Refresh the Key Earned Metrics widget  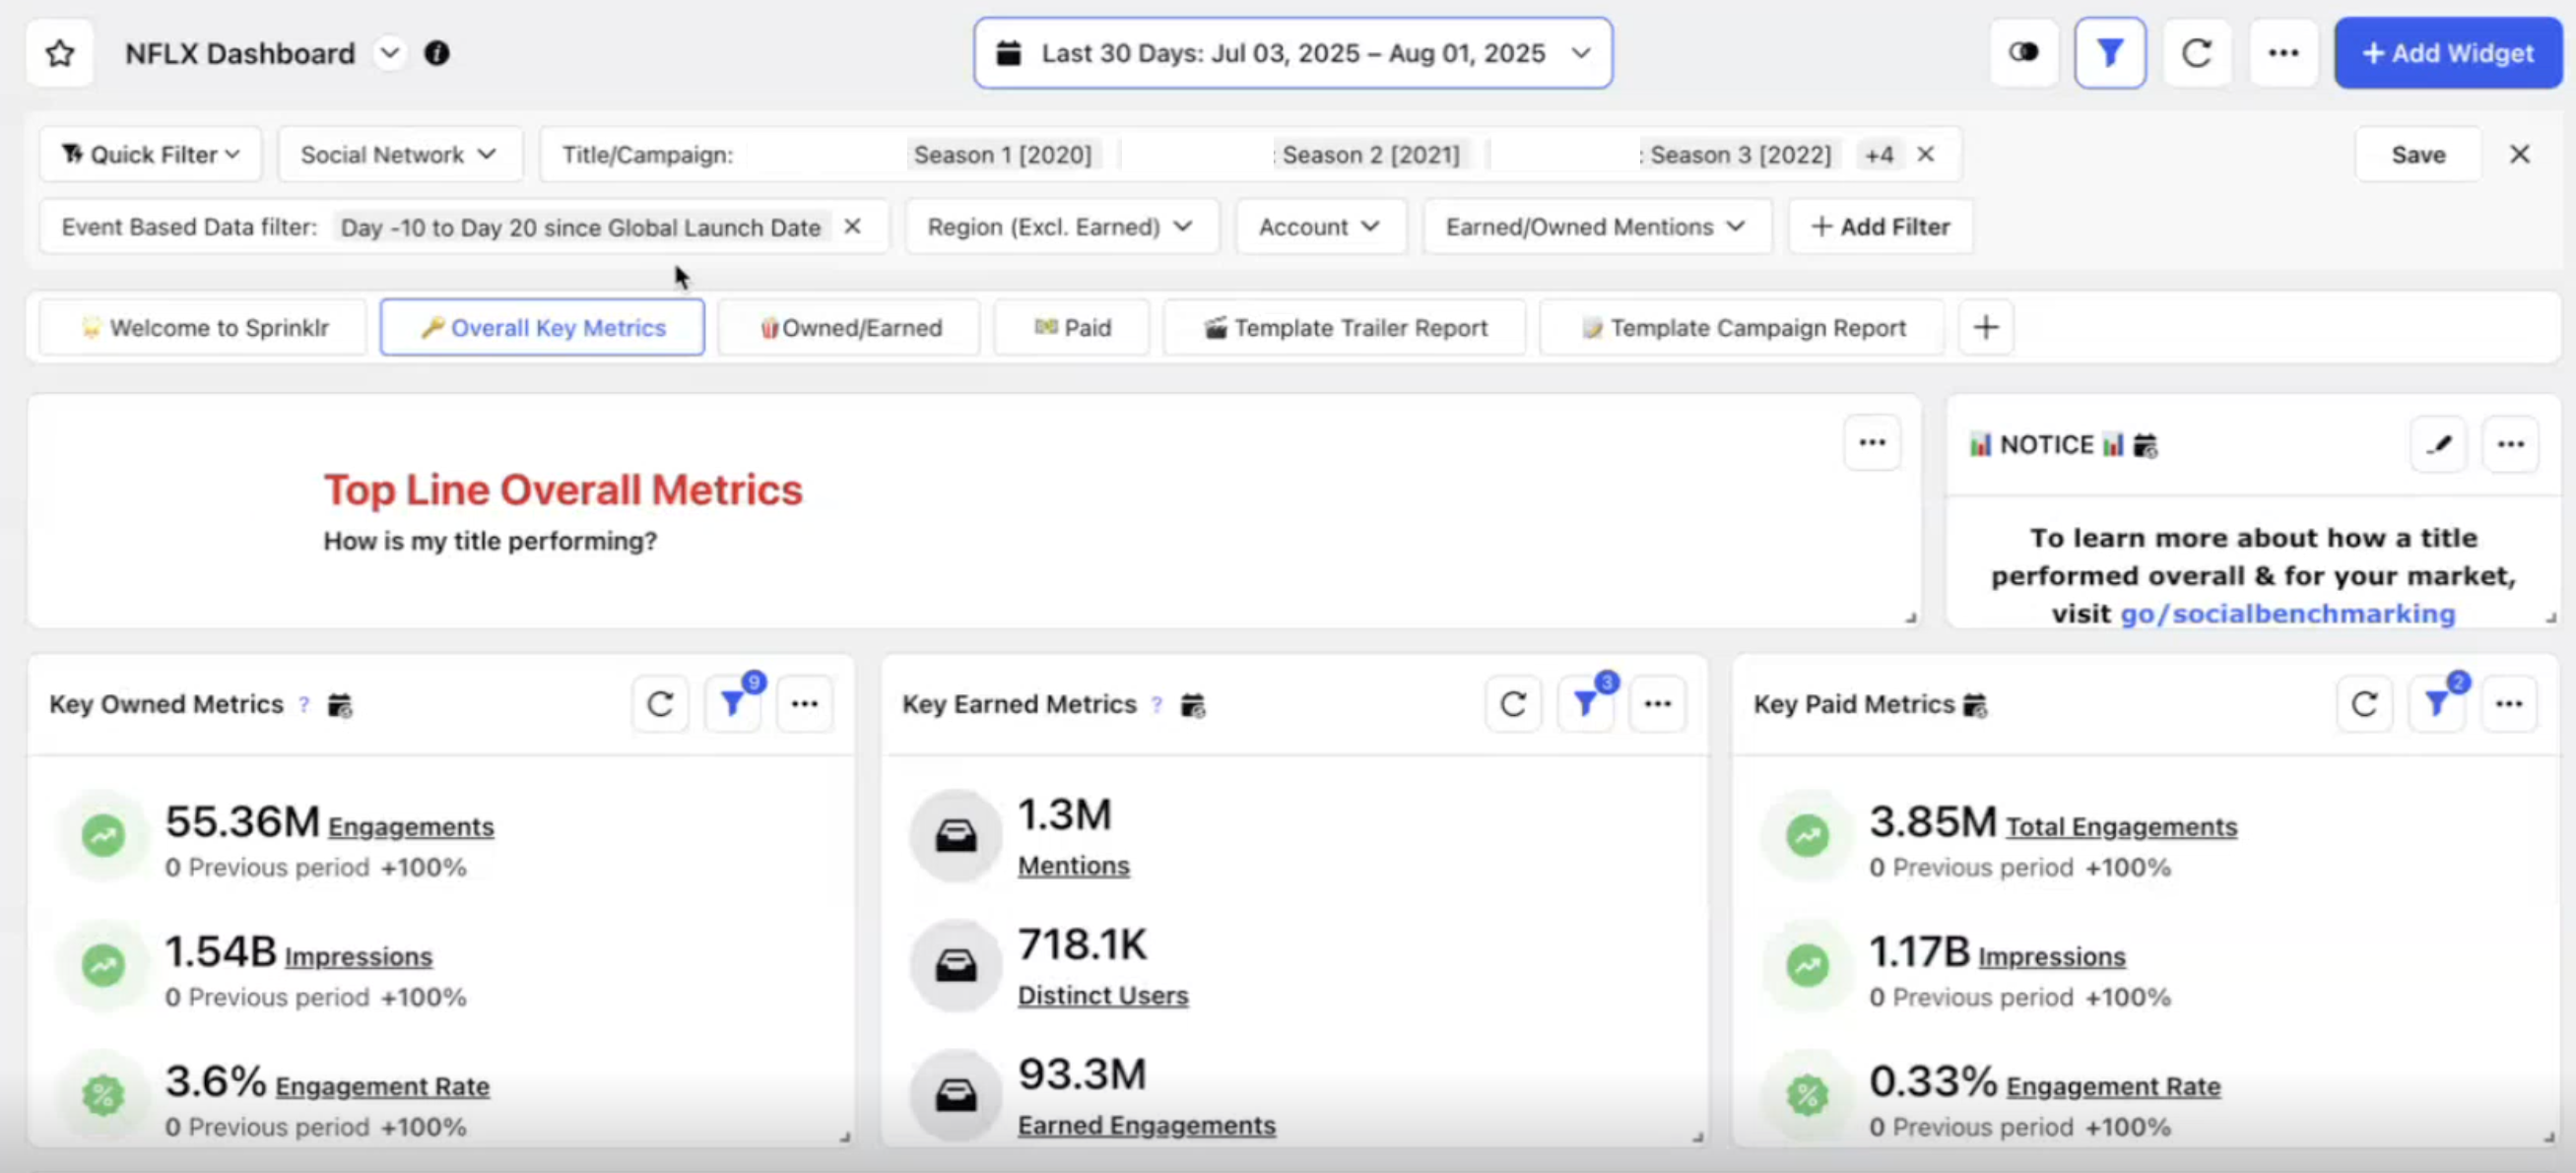[x=1513, y=704]
